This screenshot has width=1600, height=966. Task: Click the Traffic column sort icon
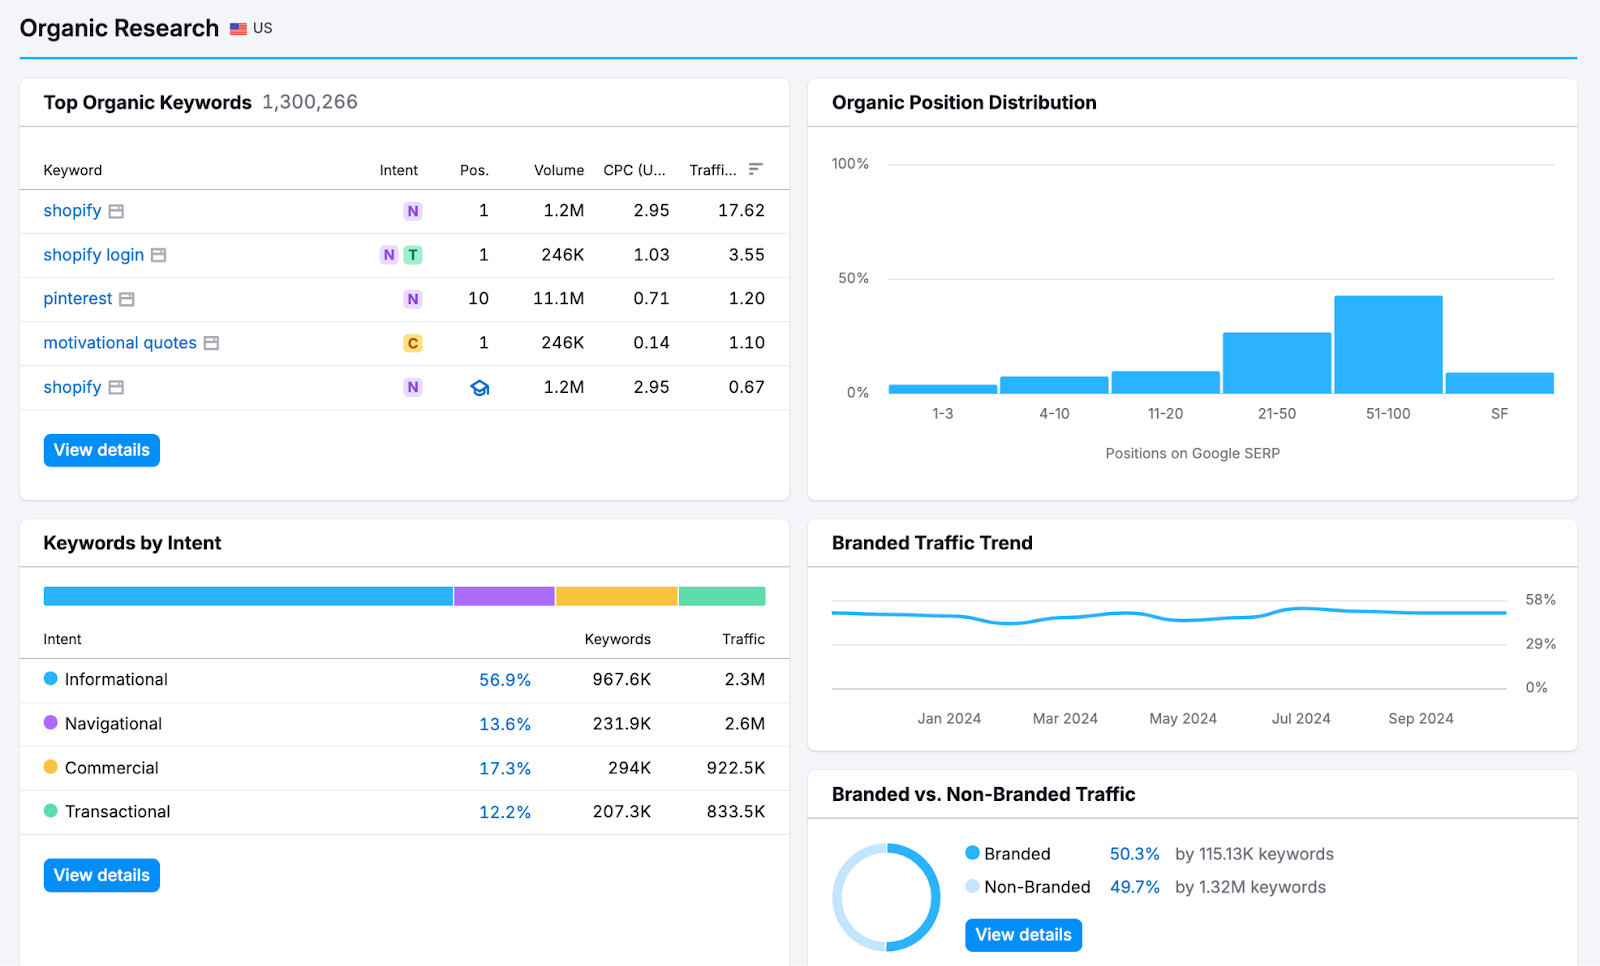pyautogui.click(x=756, y=169)
